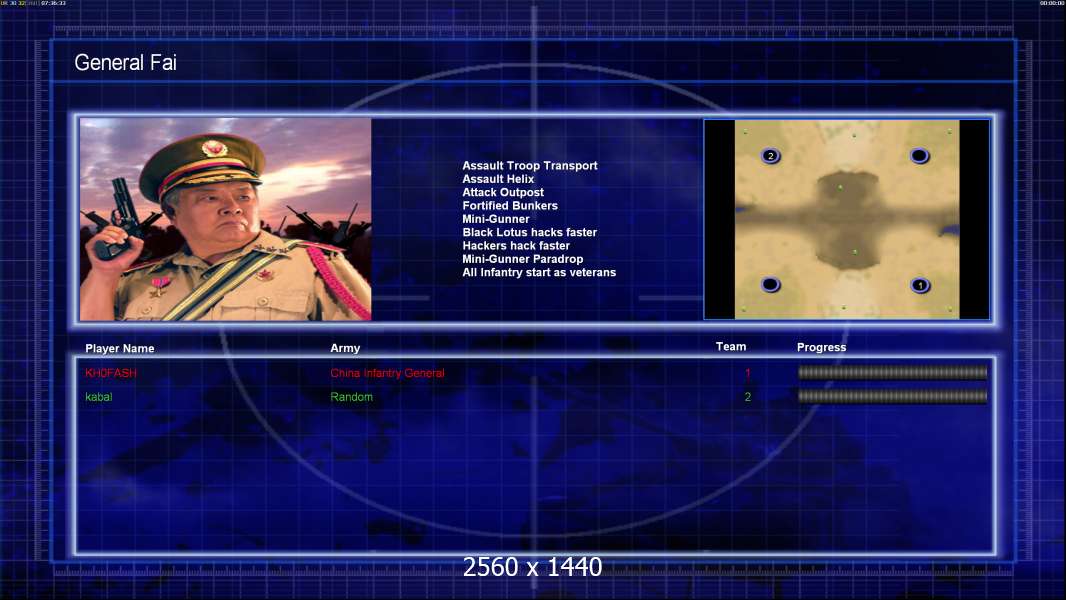1066x600 pixels.
Task: Click kabal's 'Random' army text
Action: pos(351,397)
